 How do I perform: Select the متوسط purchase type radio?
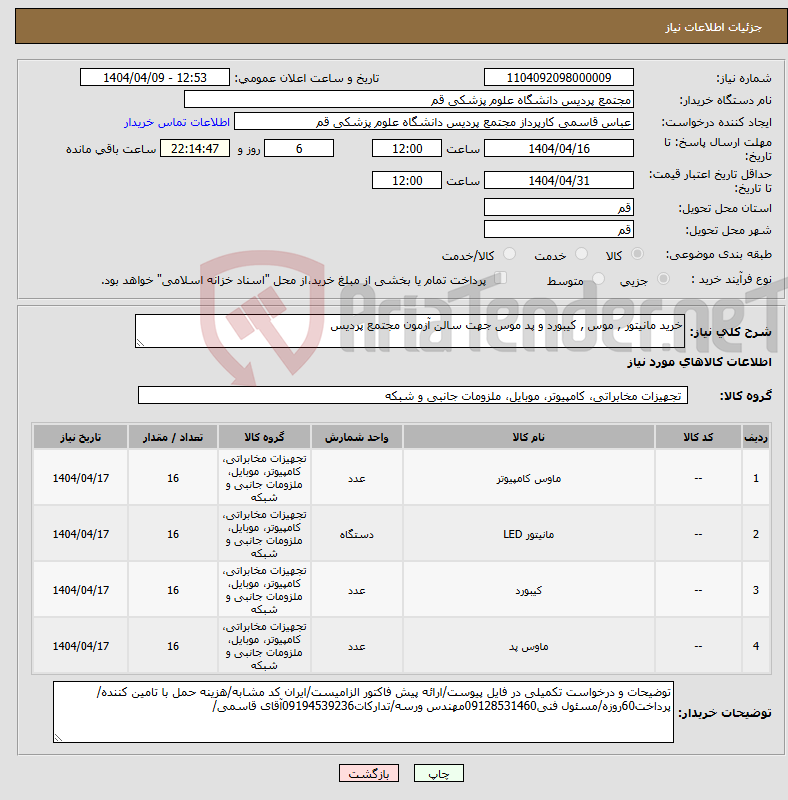point(598,279)
